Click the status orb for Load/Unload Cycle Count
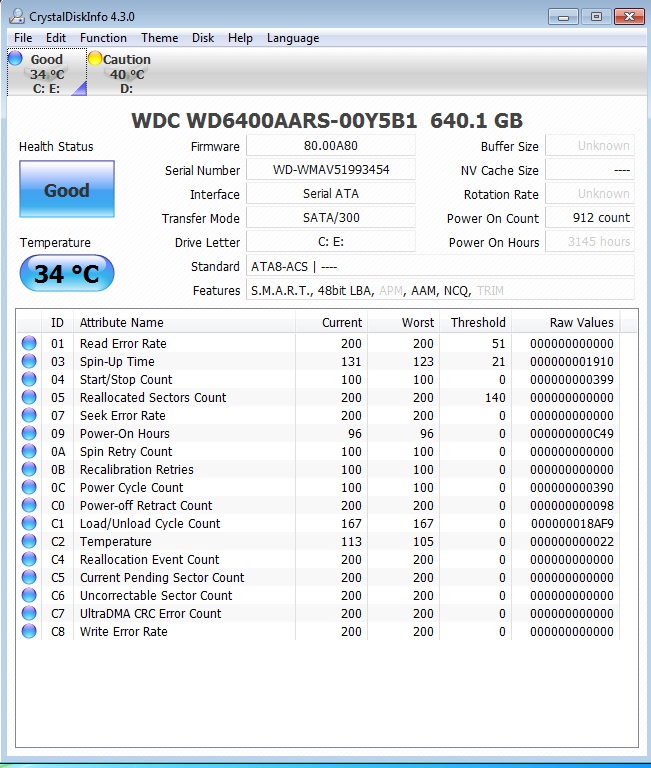The width and height of the screenshot is (651, 768). point(29,523)
